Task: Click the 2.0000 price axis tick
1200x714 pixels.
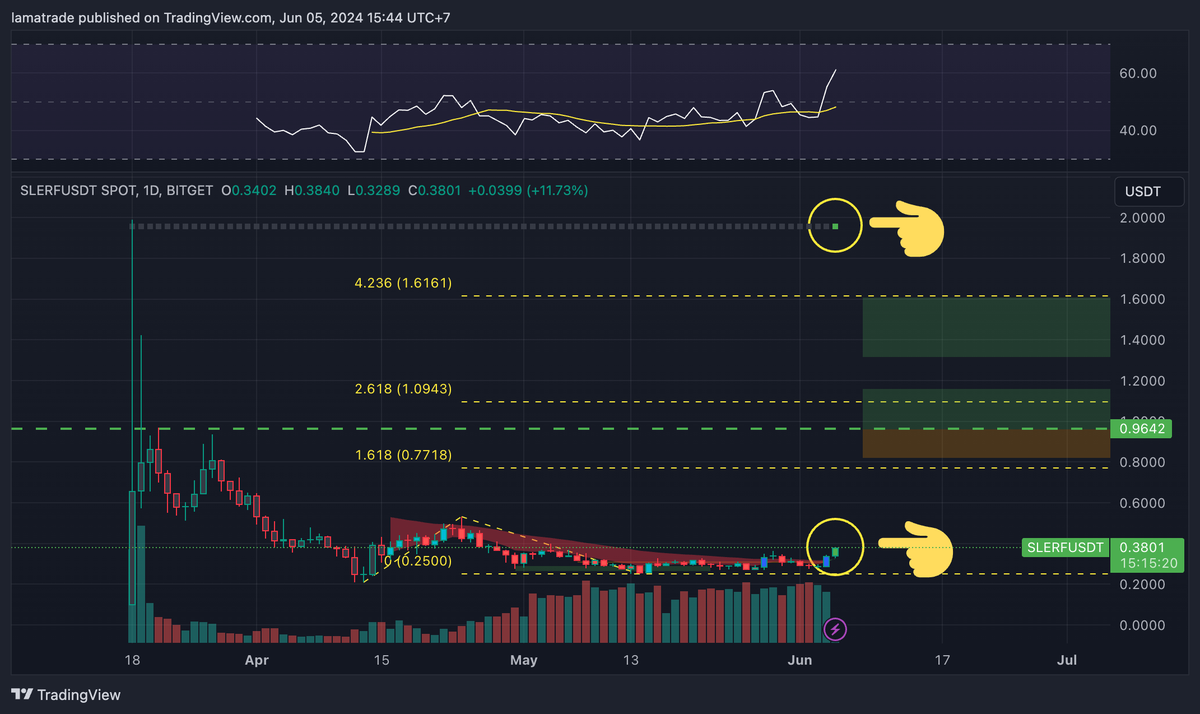Action: coord(1142,218)
